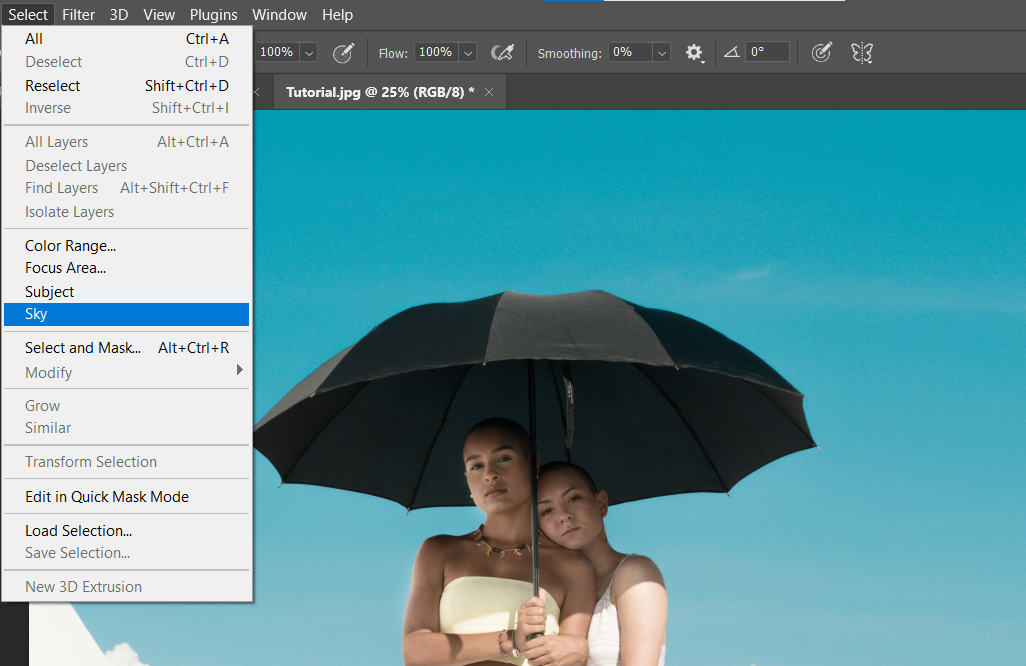Open Select and Mask option
This screenshot has width=1026, height=666.
coord(83,348)
